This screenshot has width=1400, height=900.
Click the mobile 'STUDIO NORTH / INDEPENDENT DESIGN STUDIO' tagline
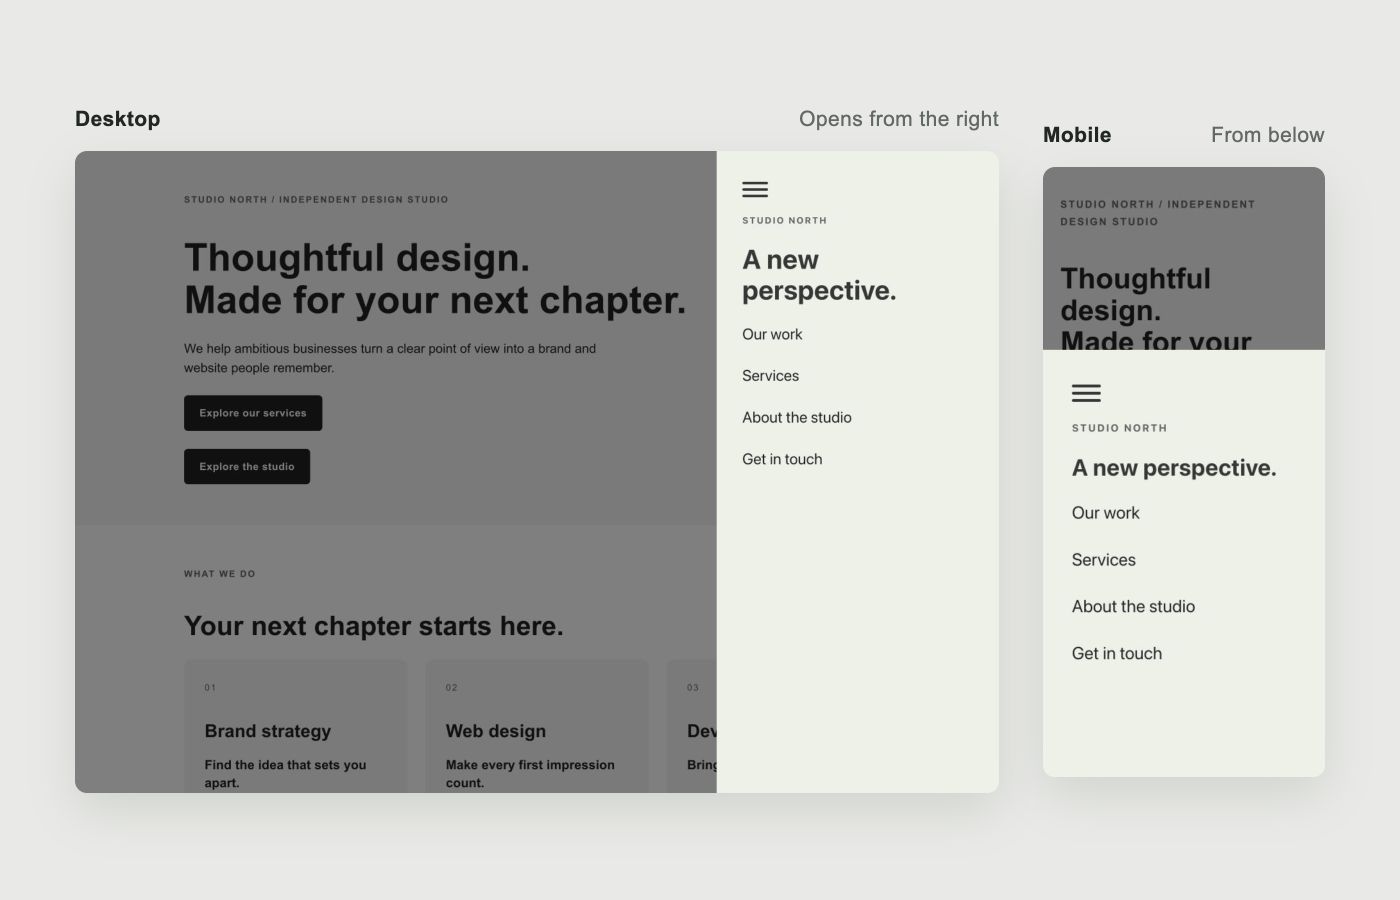click(1158, 213)
